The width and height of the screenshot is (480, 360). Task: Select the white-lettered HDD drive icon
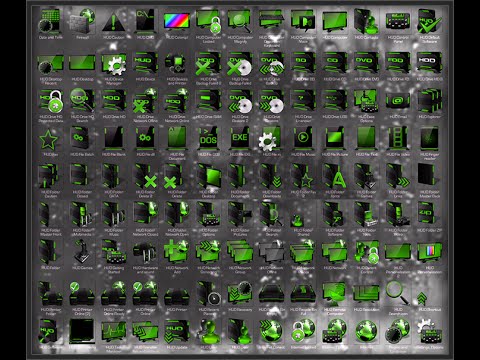(x=429, y=63)
